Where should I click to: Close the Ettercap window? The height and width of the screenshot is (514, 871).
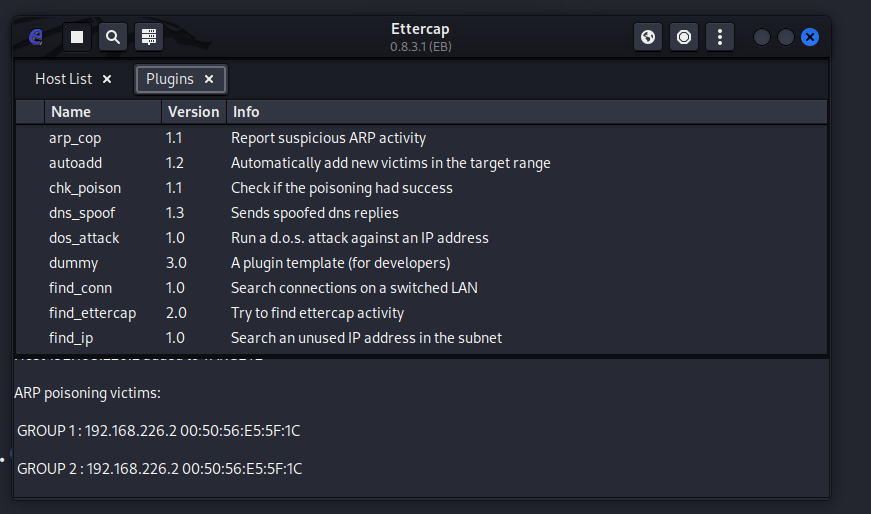tap(810, 37)
